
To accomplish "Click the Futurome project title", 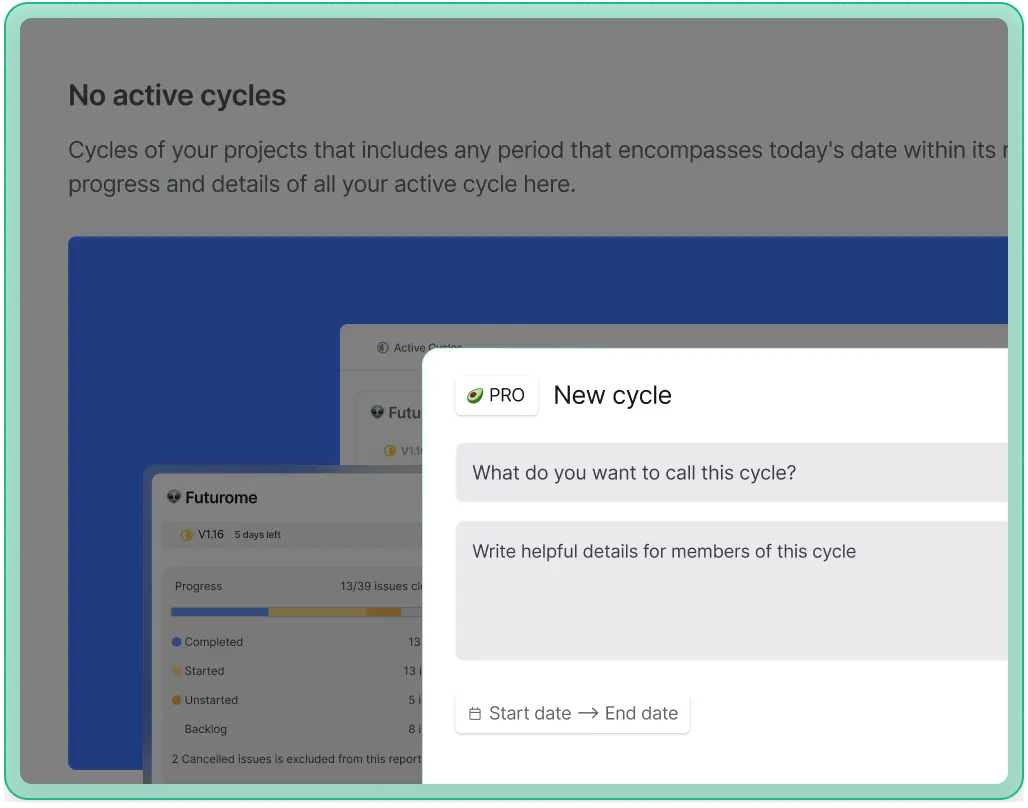I will click(221, 497).
